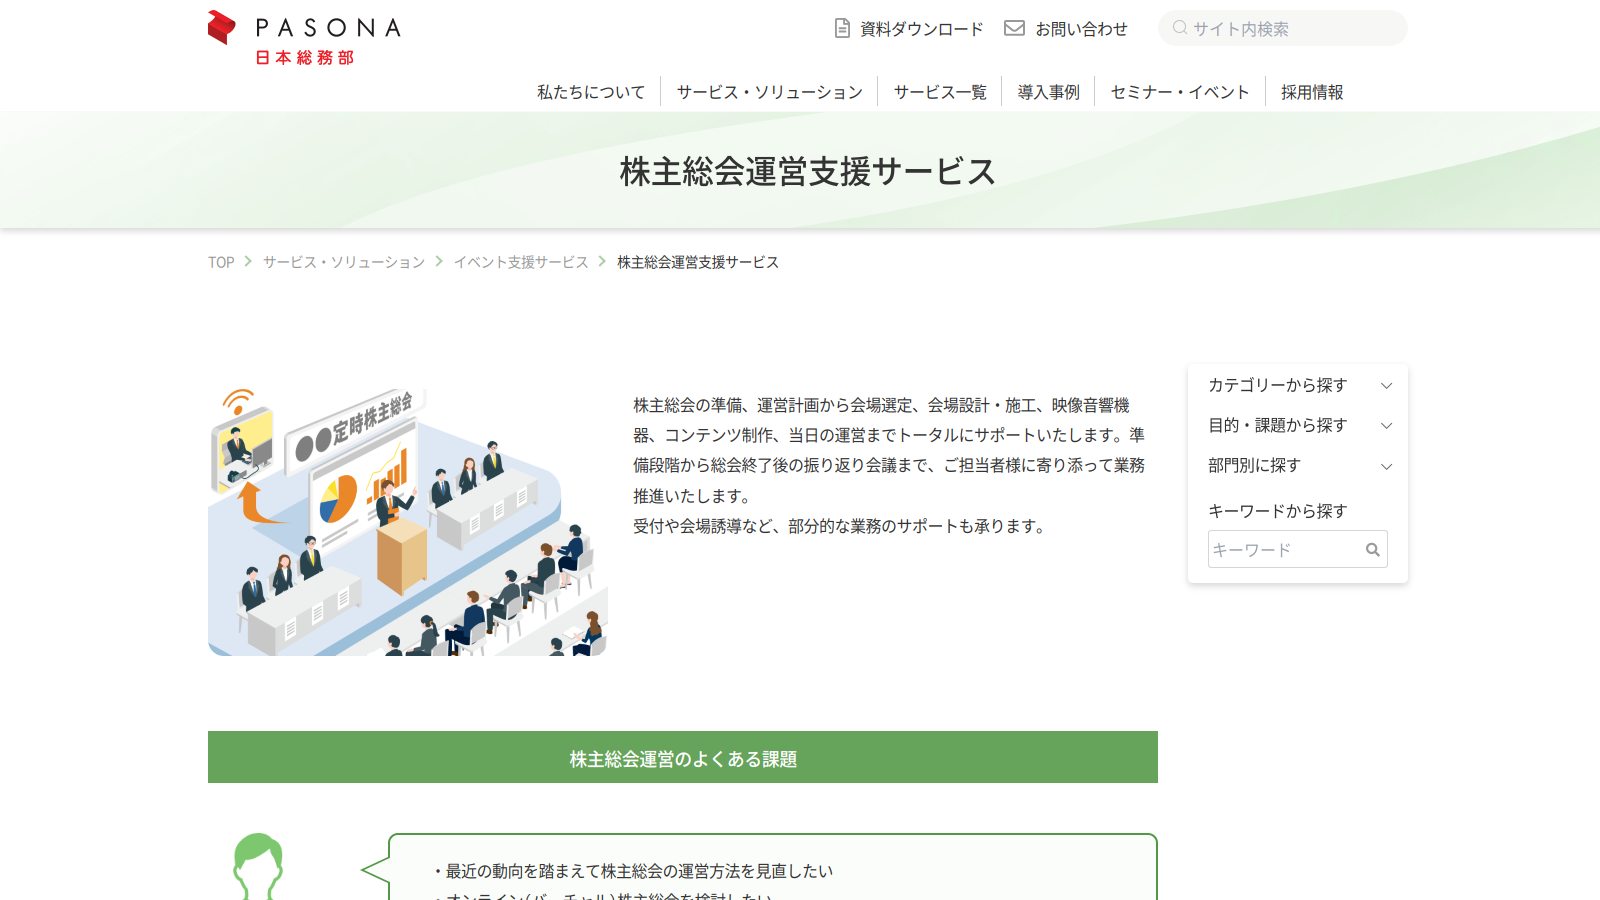Open the 私たちについて menu
This screenshot has width=1600, height=900.
click(591, 92)
